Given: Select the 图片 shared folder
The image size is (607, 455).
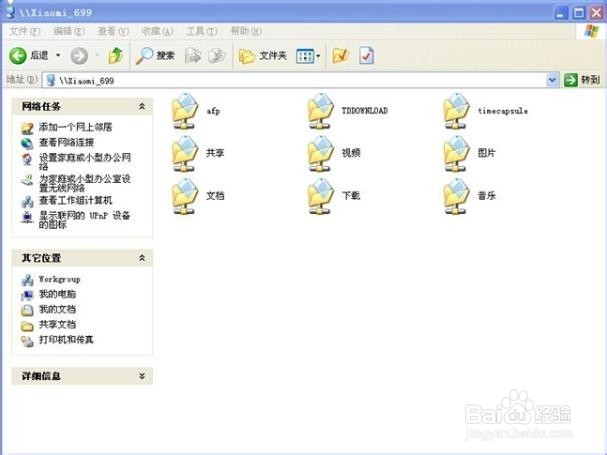Looking at the screenshot, I should (469, 153).
